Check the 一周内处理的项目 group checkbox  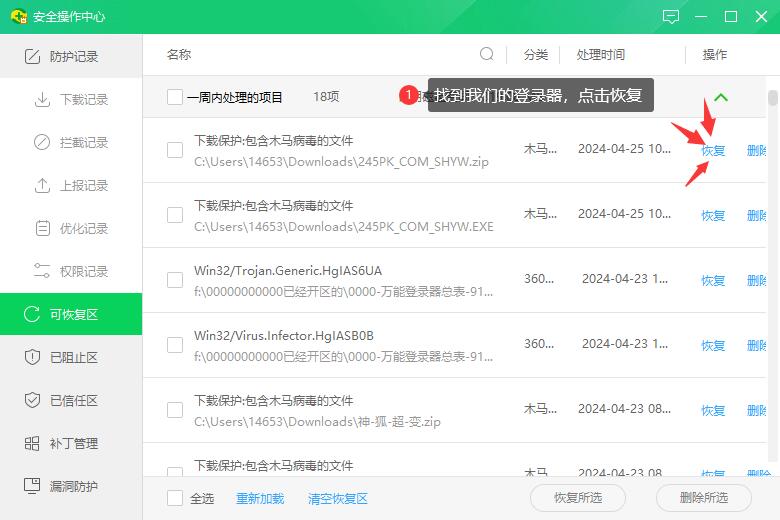175,97
